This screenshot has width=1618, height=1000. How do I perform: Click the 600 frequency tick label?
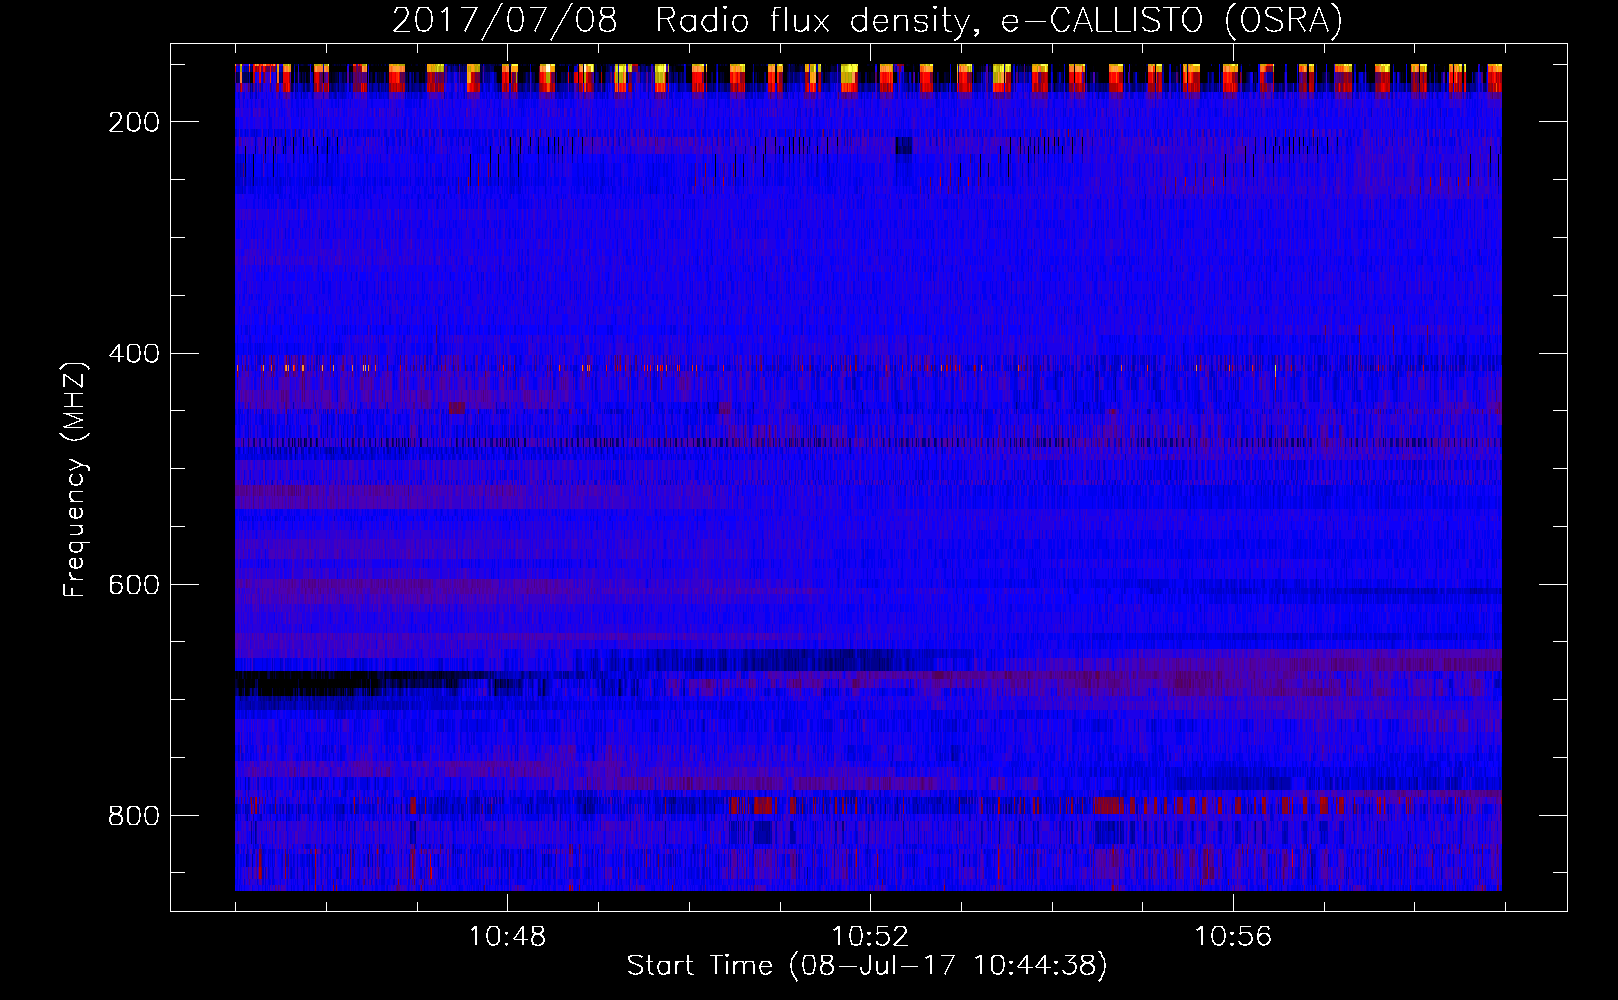click(x=134, y=585)
